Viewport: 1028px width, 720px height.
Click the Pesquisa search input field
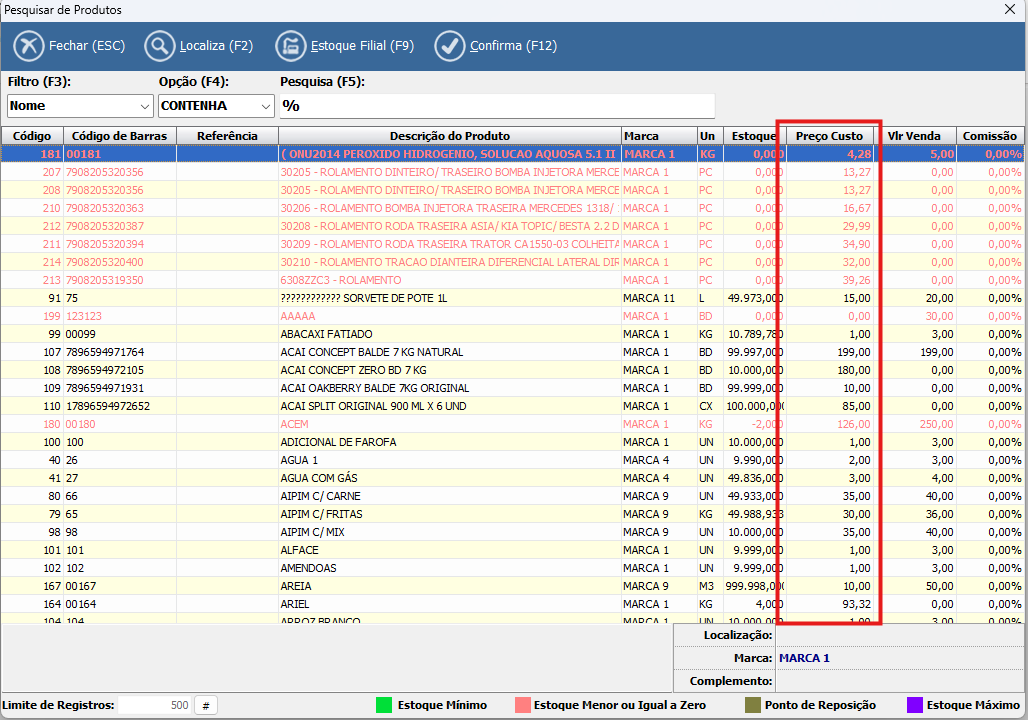(497, 106)
